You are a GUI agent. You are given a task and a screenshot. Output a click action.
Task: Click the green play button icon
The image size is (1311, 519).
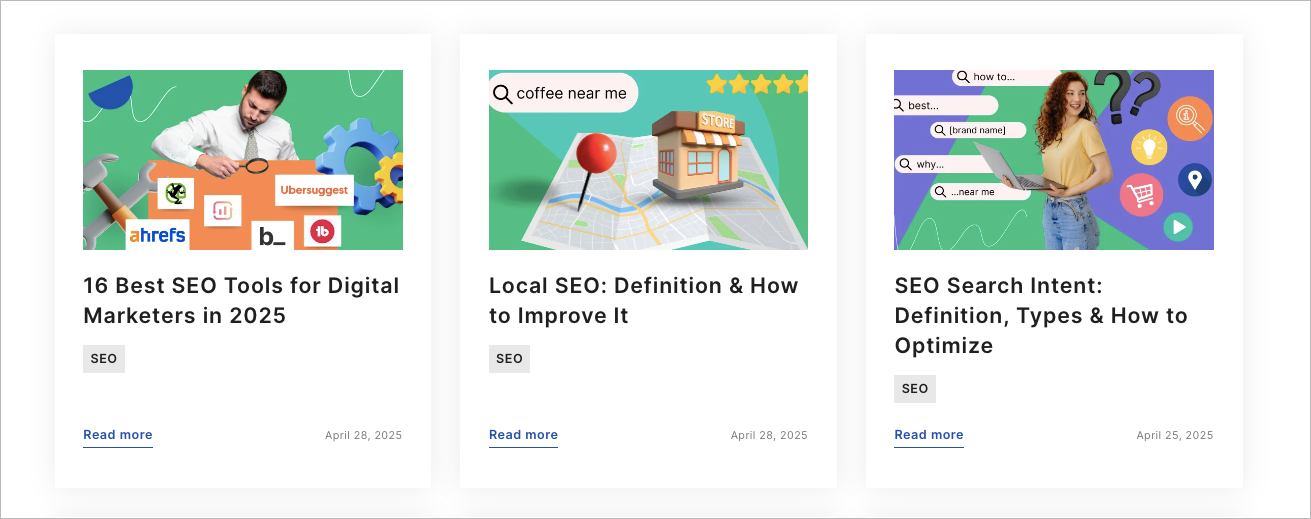(1179, 227)
